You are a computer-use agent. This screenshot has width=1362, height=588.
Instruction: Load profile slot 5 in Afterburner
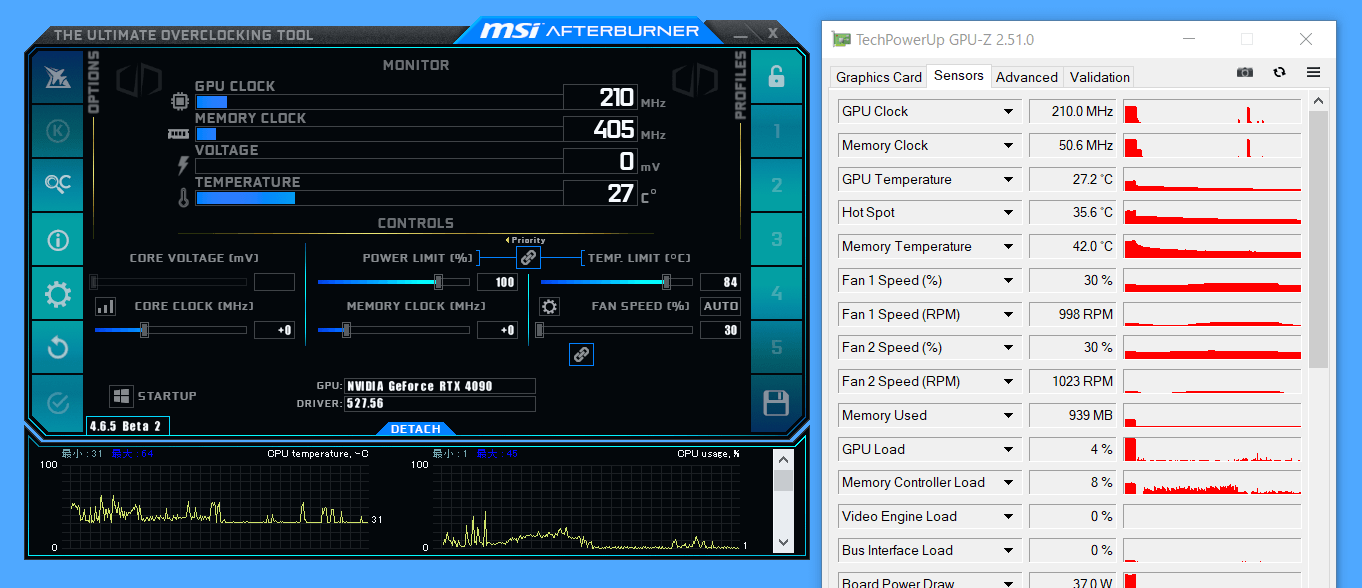pos(776,347)
